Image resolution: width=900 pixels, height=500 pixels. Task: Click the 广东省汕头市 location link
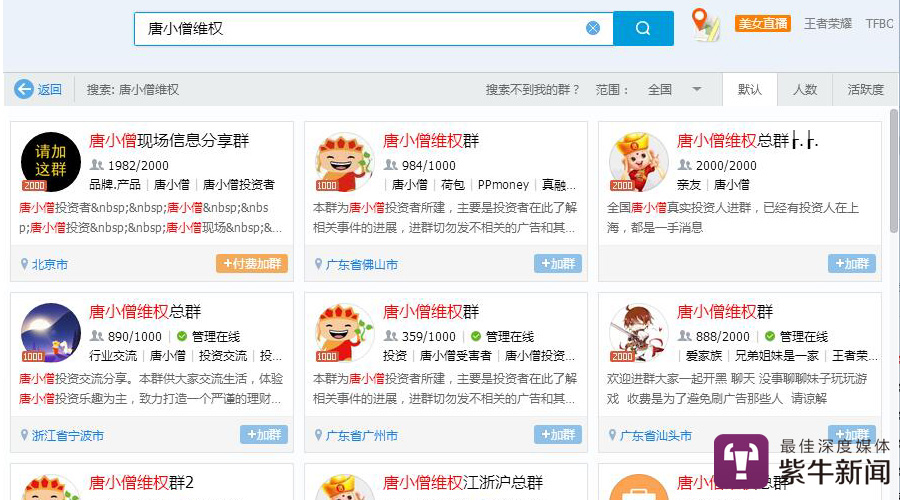[x=655, y=436]
